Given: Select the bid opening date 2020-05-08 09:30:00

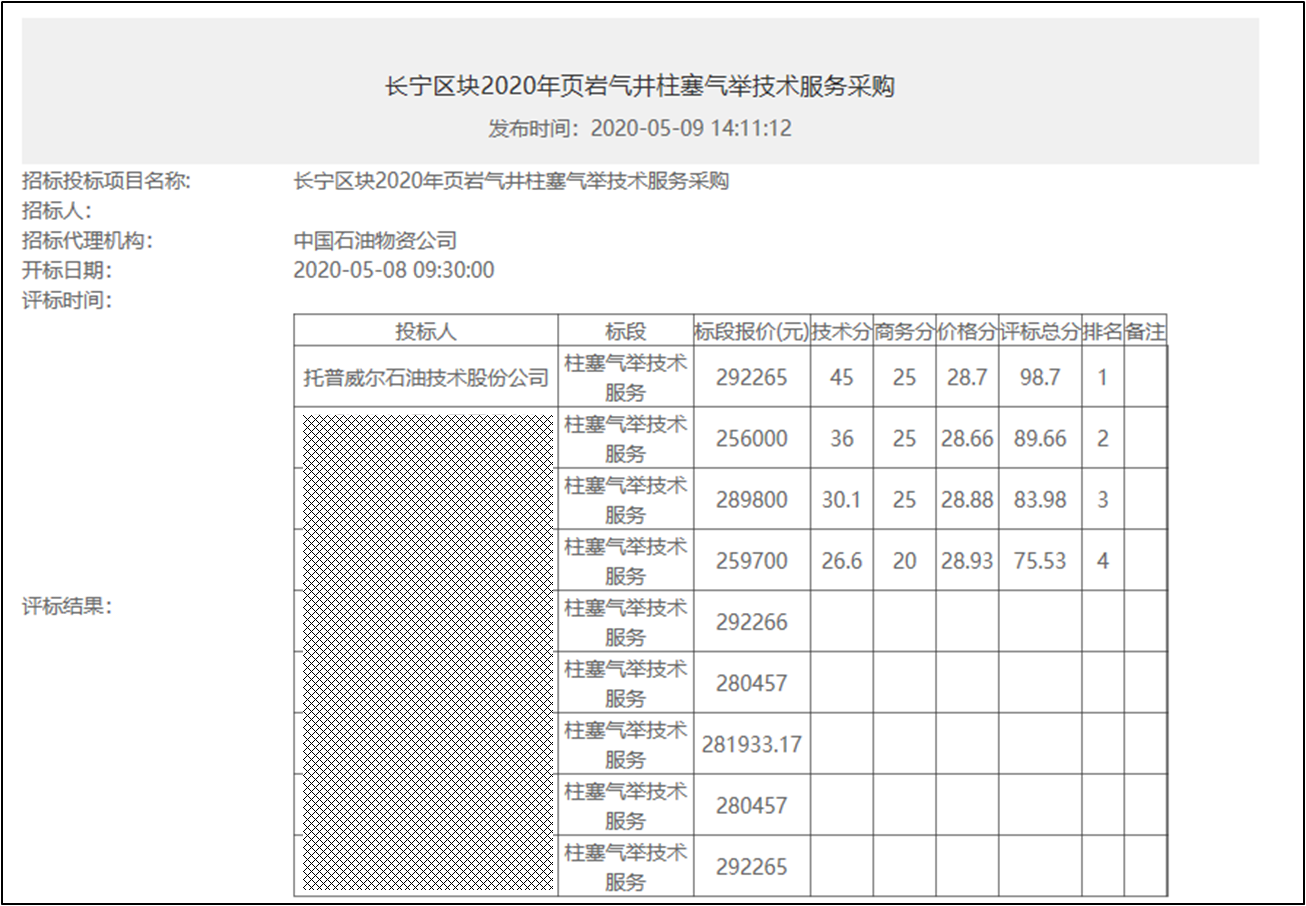Looking at the screenshot, I should [x=394, y=271].
